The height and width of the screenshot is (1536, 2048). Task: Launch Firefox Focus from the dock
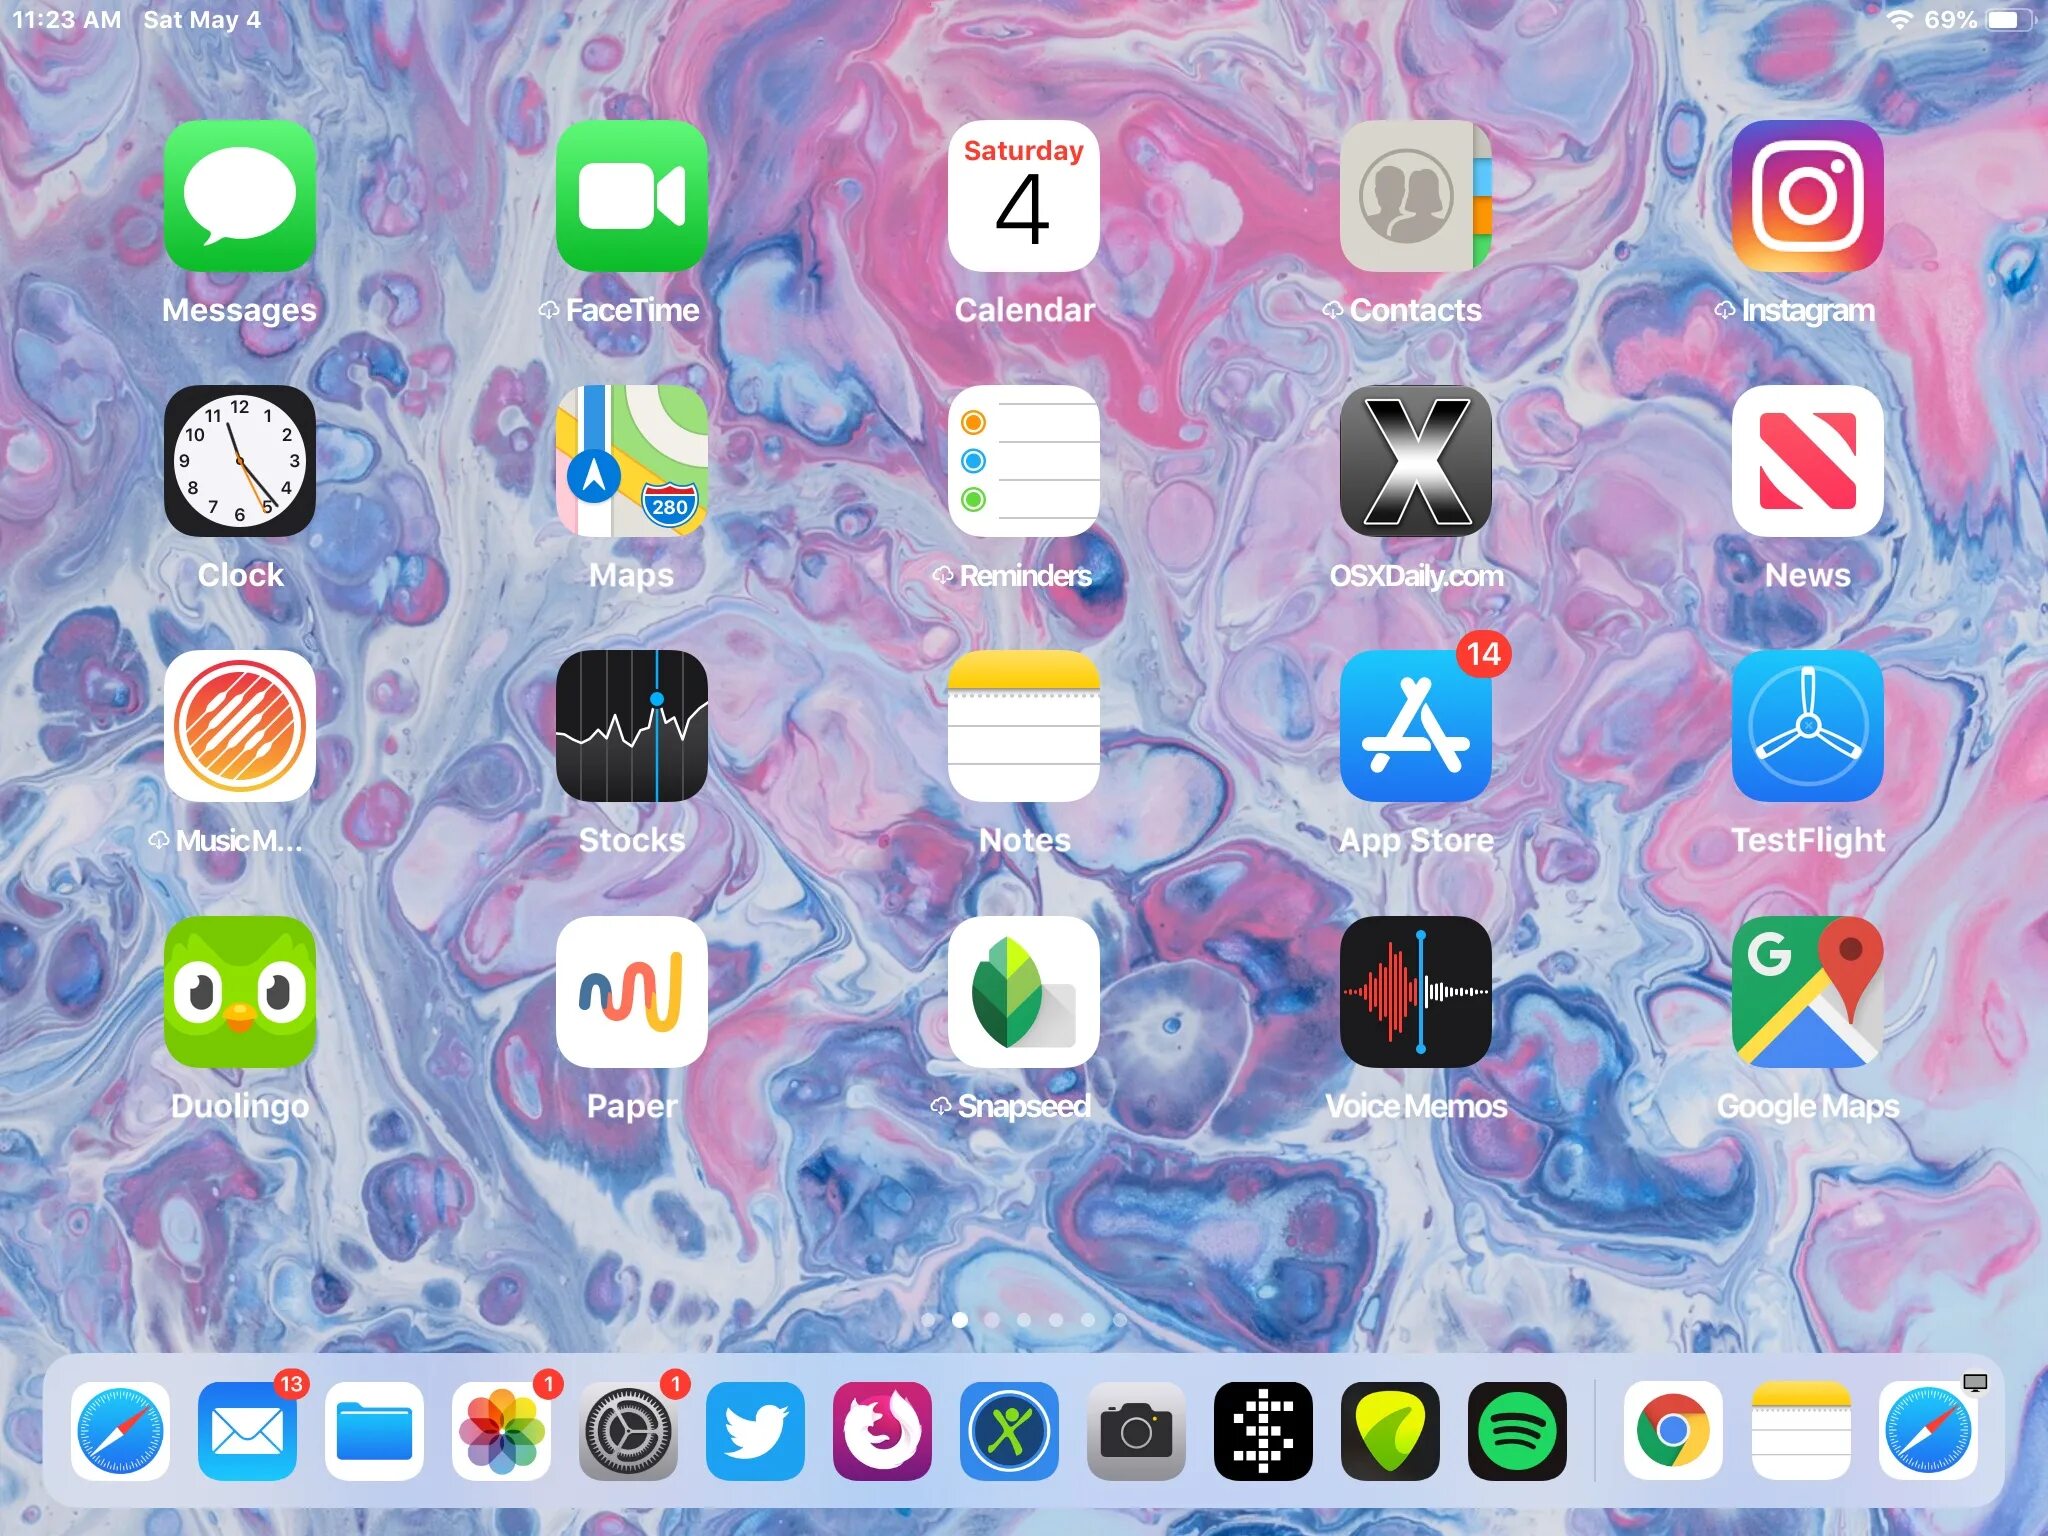point(882,1431)
